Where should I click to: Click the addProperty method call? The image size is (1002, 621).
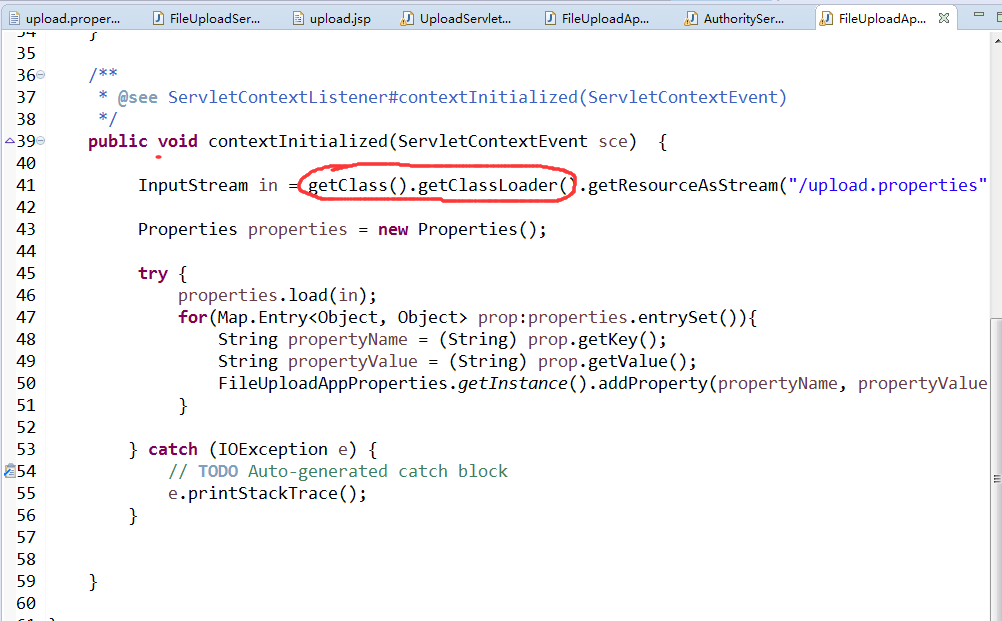tap(652, 383)
